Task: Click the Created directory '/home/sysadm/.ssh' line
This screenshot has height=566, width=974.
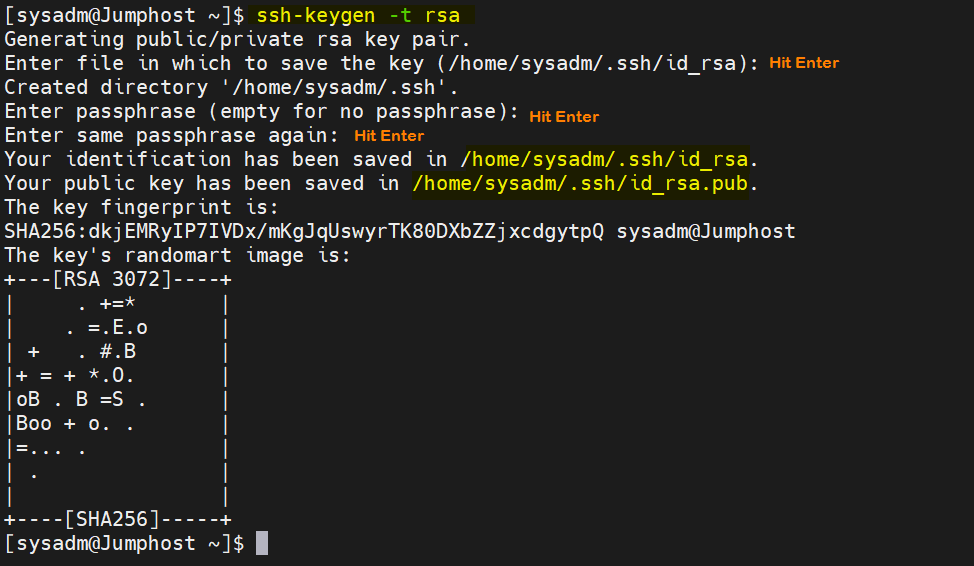Action: tap(231, 87)
